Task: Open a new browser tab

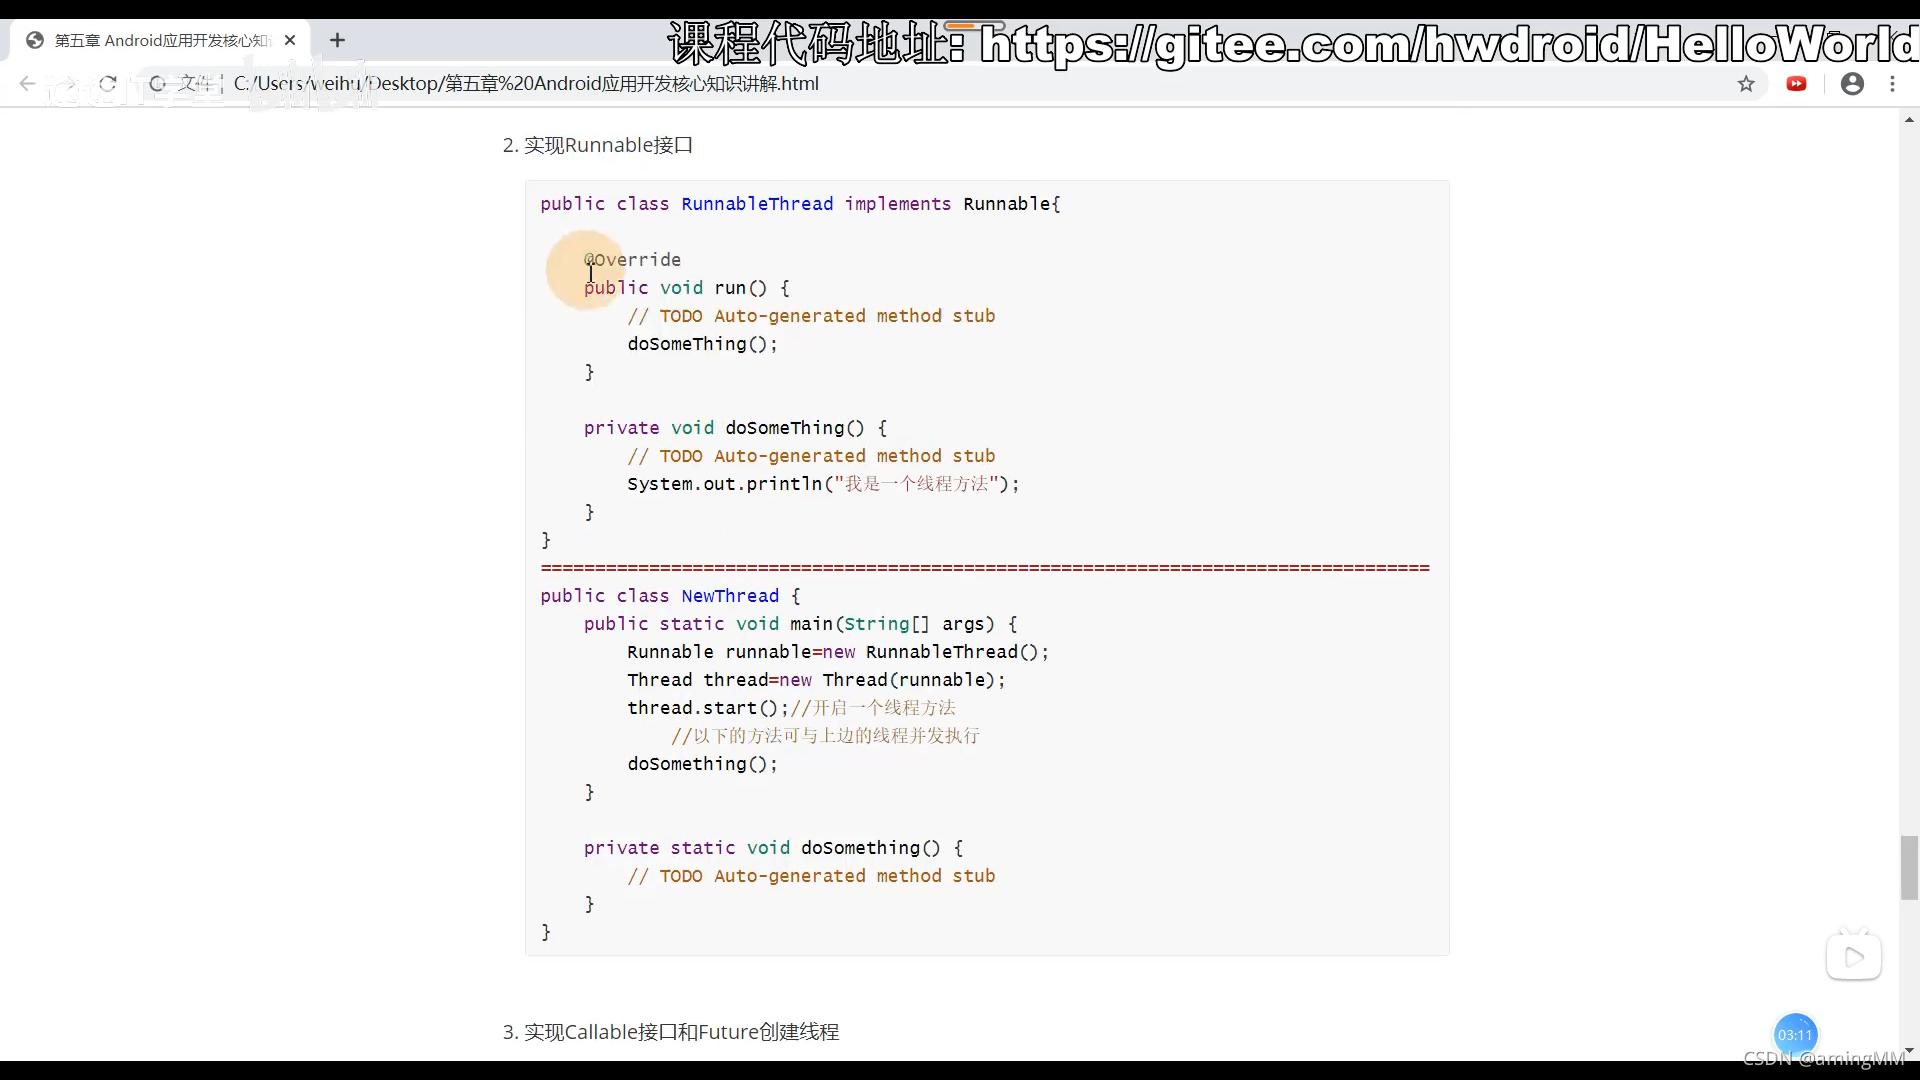Action: tap(337, 40)
